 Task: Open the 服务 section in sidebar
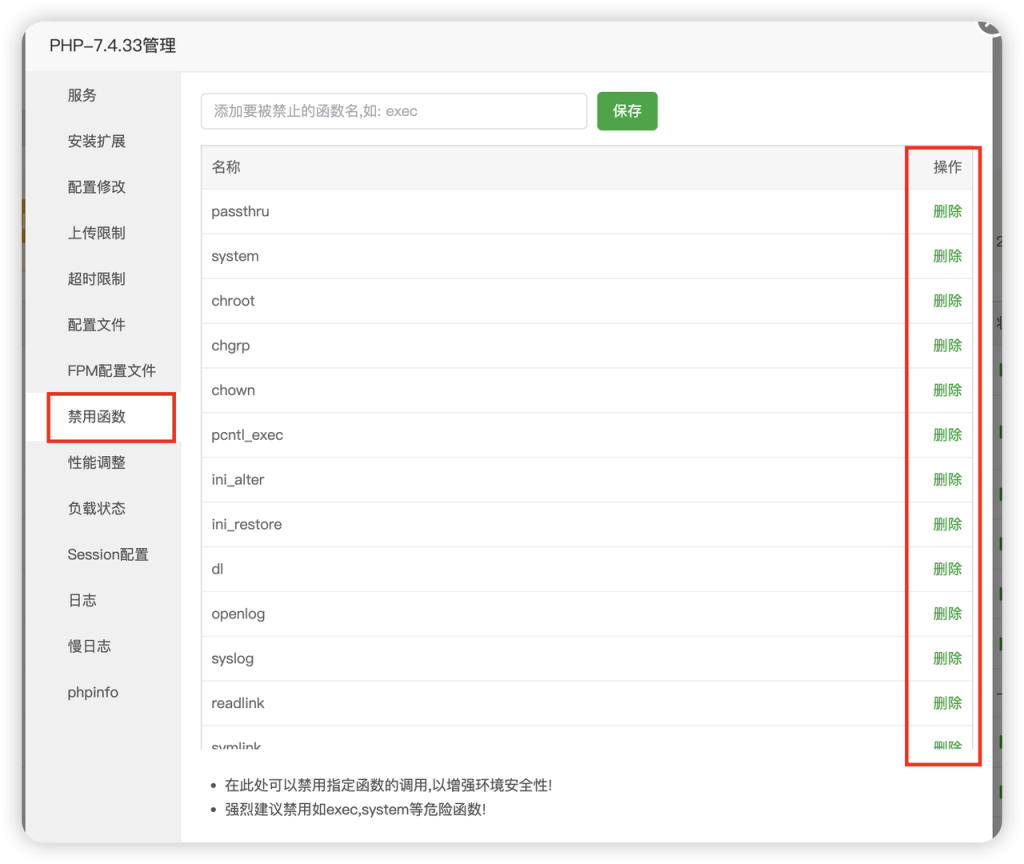[82, 95]
